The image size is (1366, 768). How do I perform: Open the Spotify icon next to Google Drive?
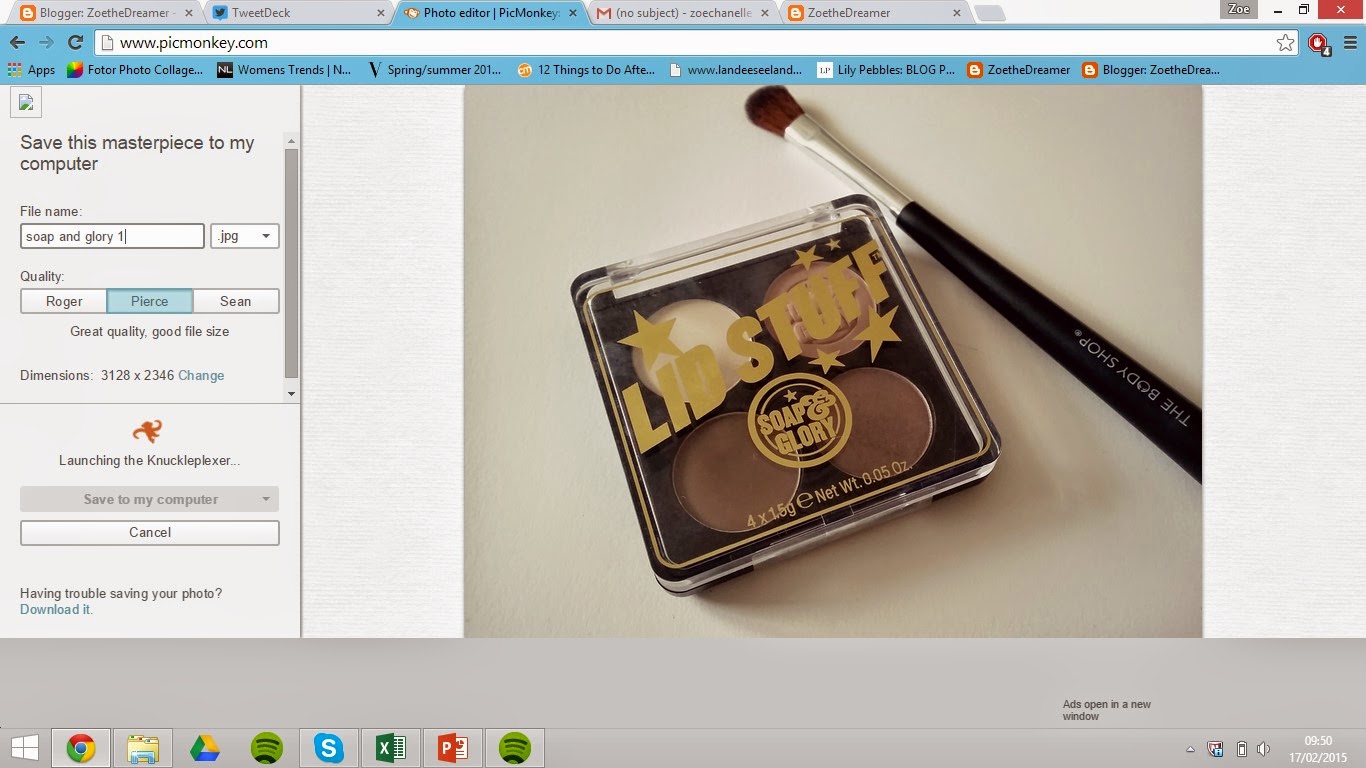click(267, 748)
